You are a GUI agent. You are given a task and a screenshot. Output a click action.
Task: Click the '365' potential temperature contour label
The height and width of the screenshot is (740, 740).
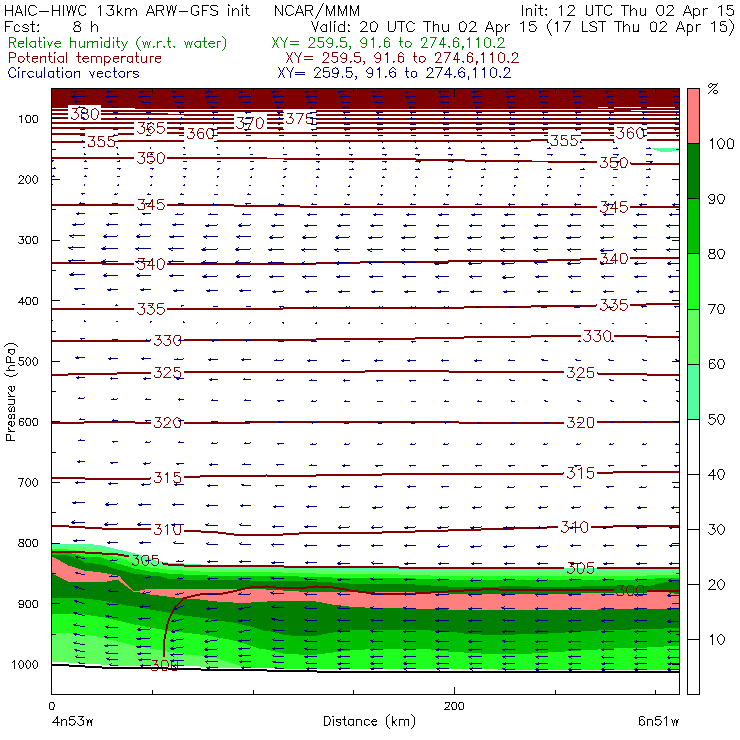(x=151, y=128)
